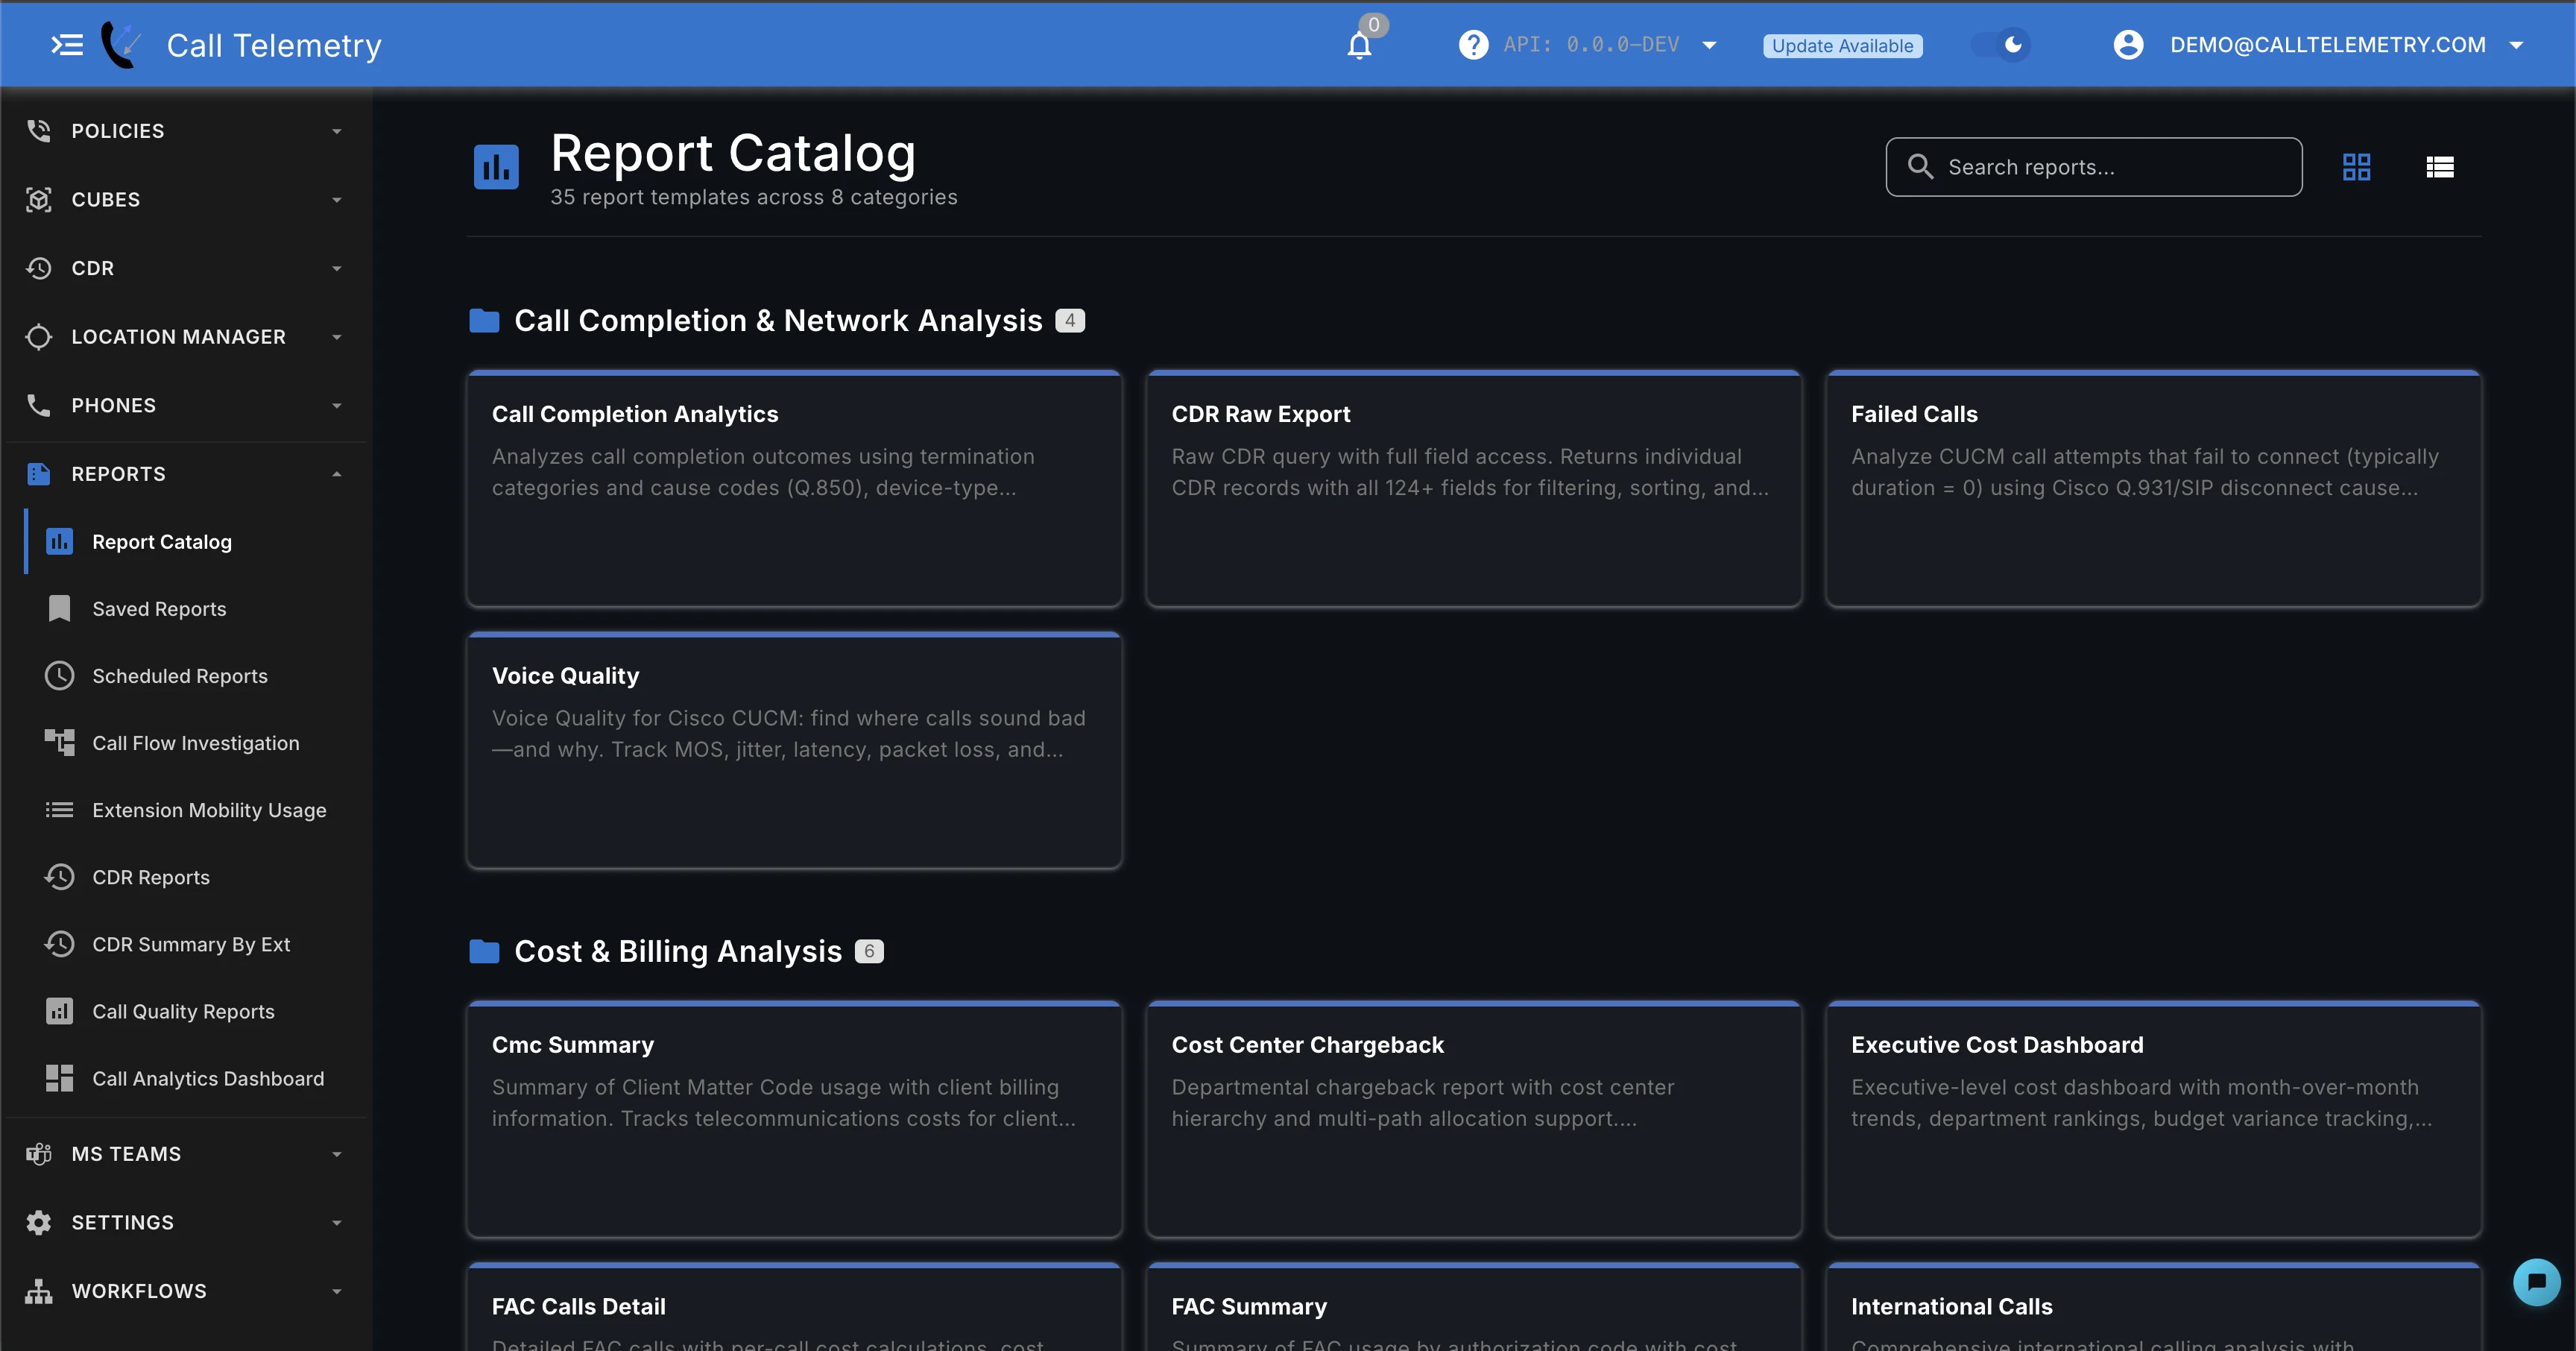
Task: Open the CDR Raw Export report card
Action: point(1474,488)
